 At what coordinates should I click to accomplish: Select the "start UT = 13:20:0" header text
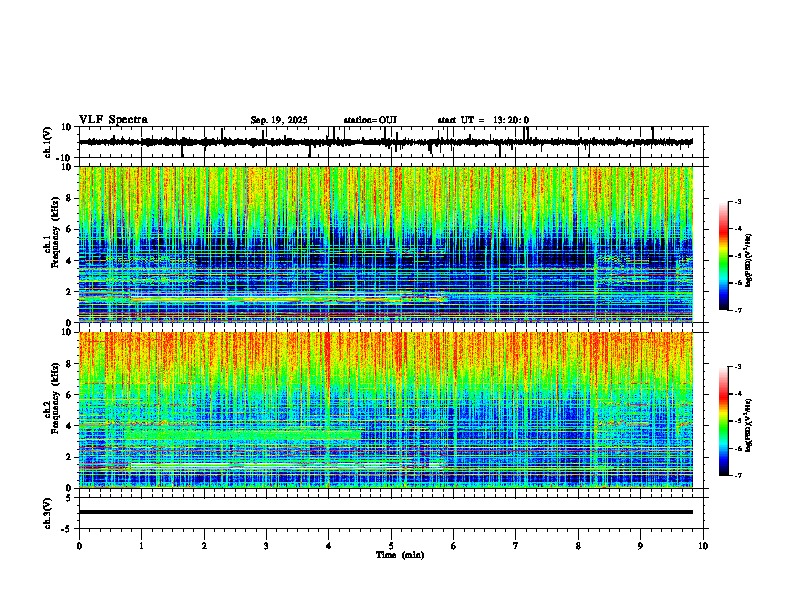[x=483, y=120]
